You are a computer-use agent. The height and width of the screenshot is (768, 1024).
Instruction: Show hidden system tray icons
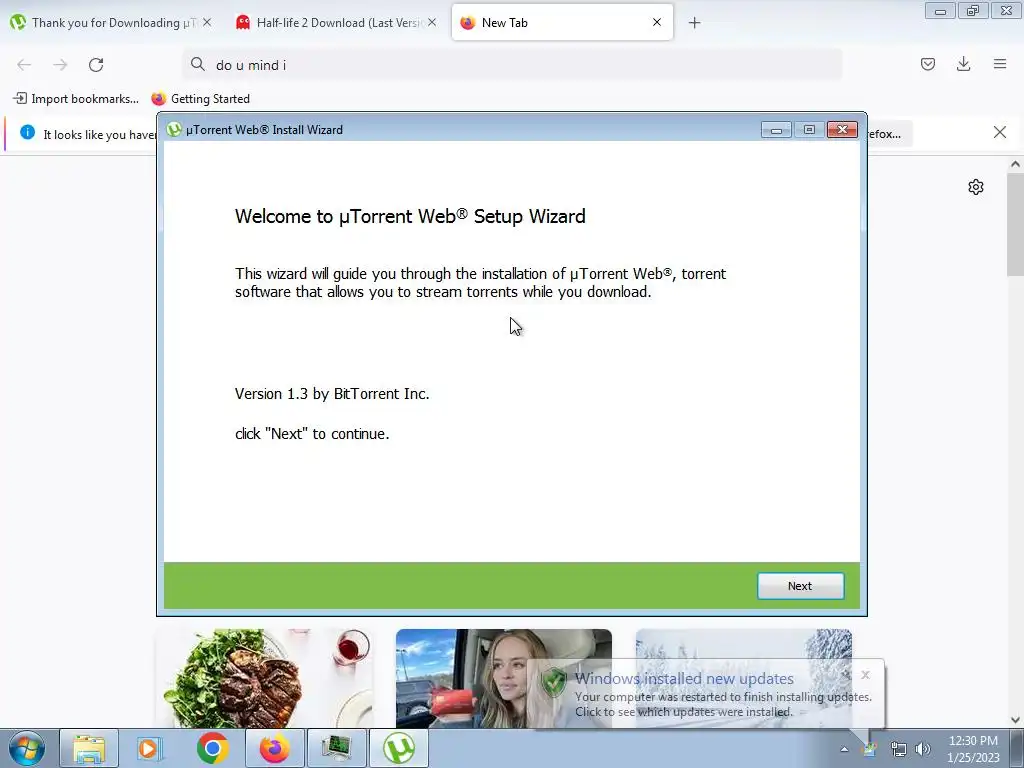click(x=844, y=749)
